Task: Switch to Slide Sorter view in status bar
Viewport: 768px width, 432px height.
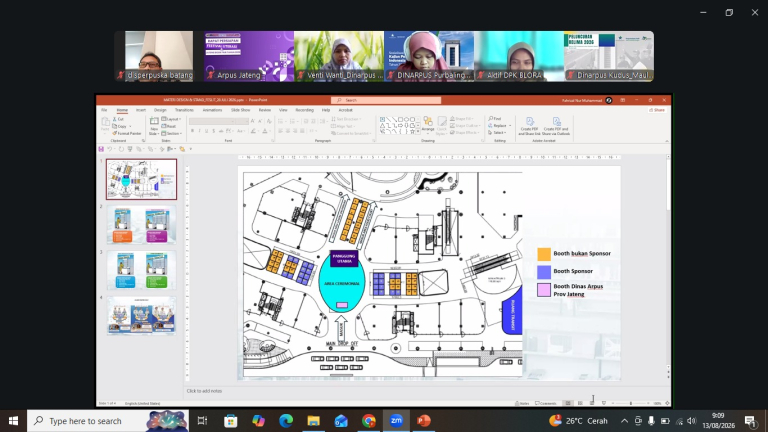Action: 580,403
